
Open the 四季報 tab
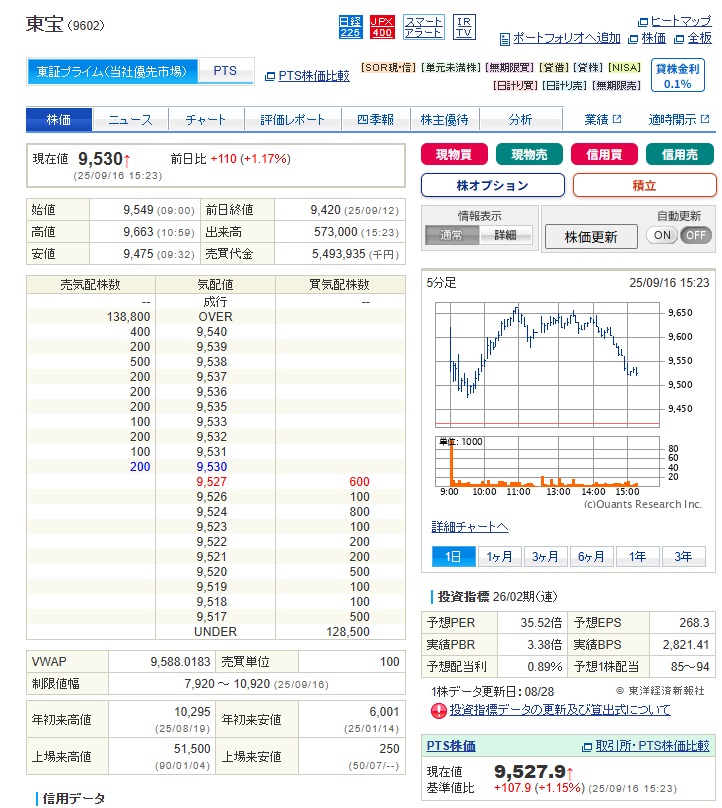click(375, 120)
